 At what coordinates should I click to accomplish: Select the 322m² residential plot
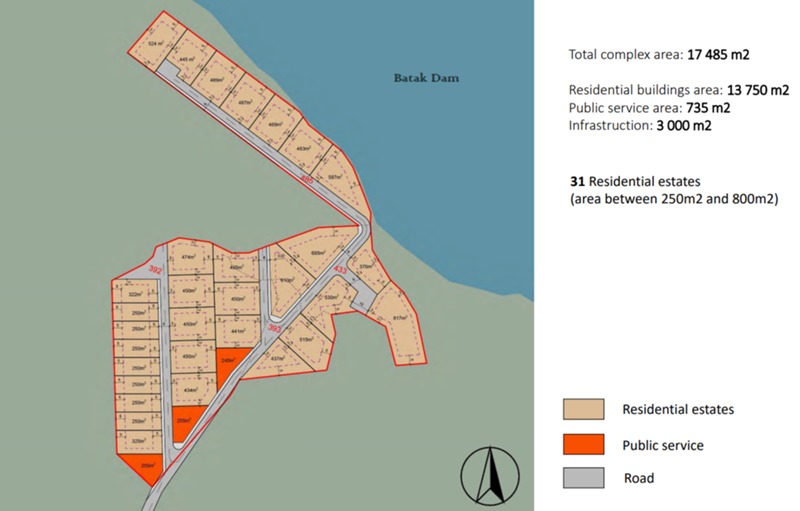pyautogui.click(x=135, y=294)
